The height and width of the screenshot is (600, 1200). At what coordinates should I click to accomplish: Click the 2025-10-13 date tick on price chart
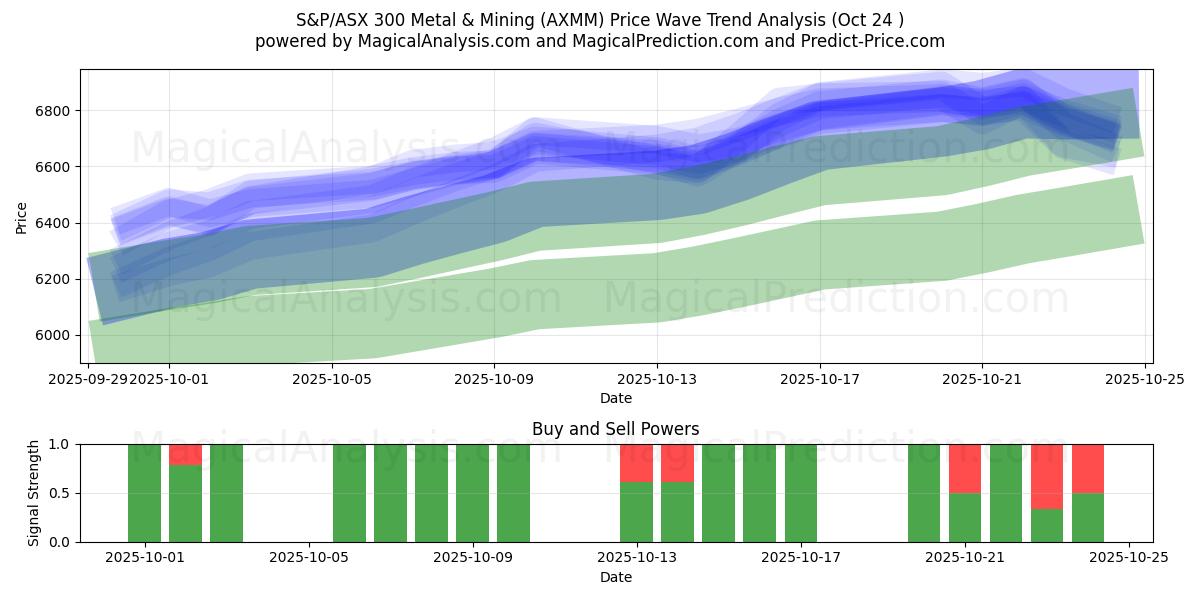tap(657, 379)
